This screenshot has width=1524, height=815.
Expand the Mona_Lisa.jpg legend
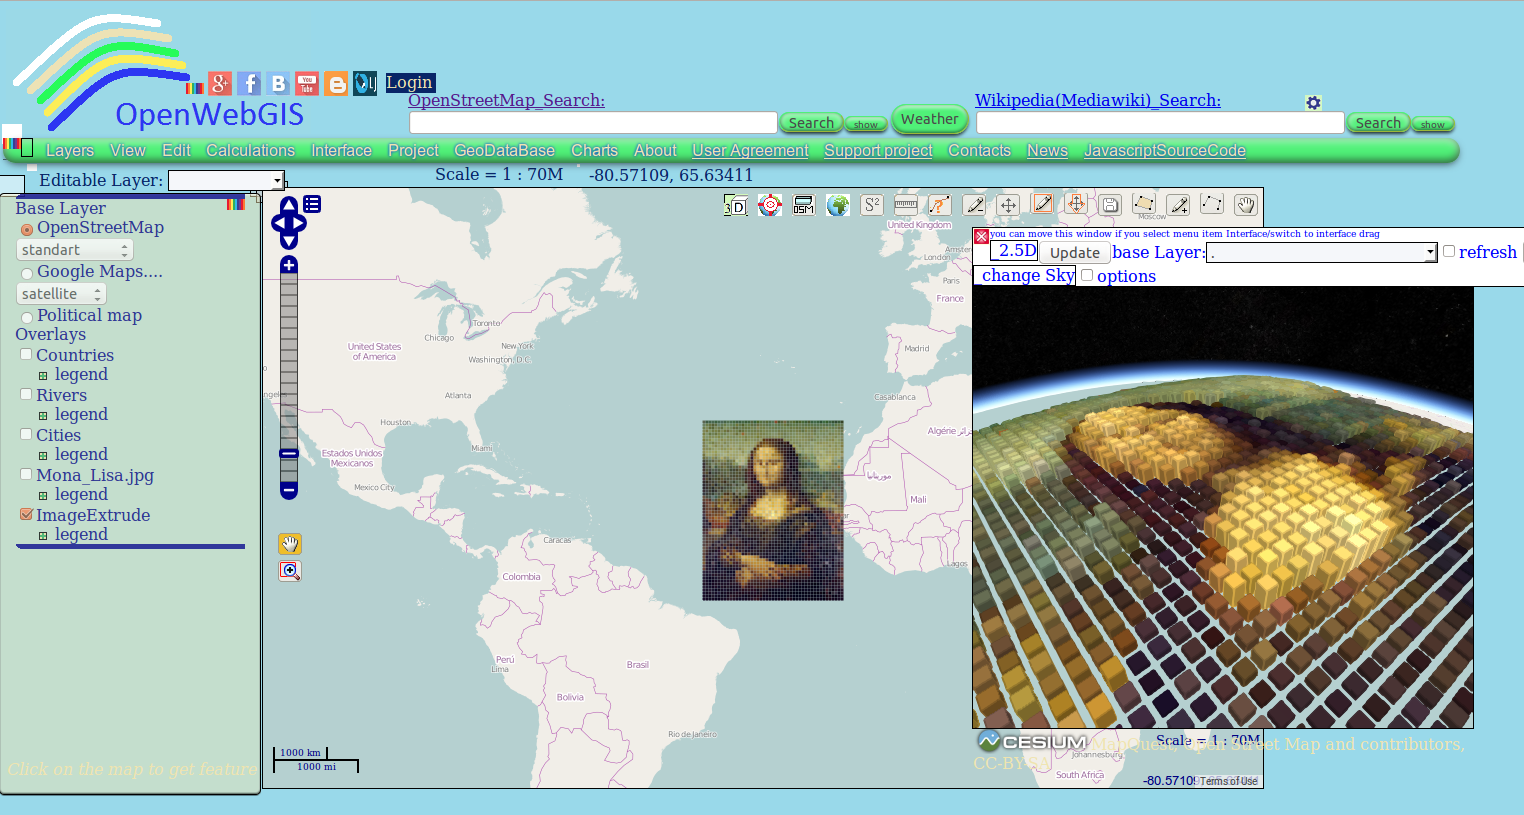tap(43, 496)
